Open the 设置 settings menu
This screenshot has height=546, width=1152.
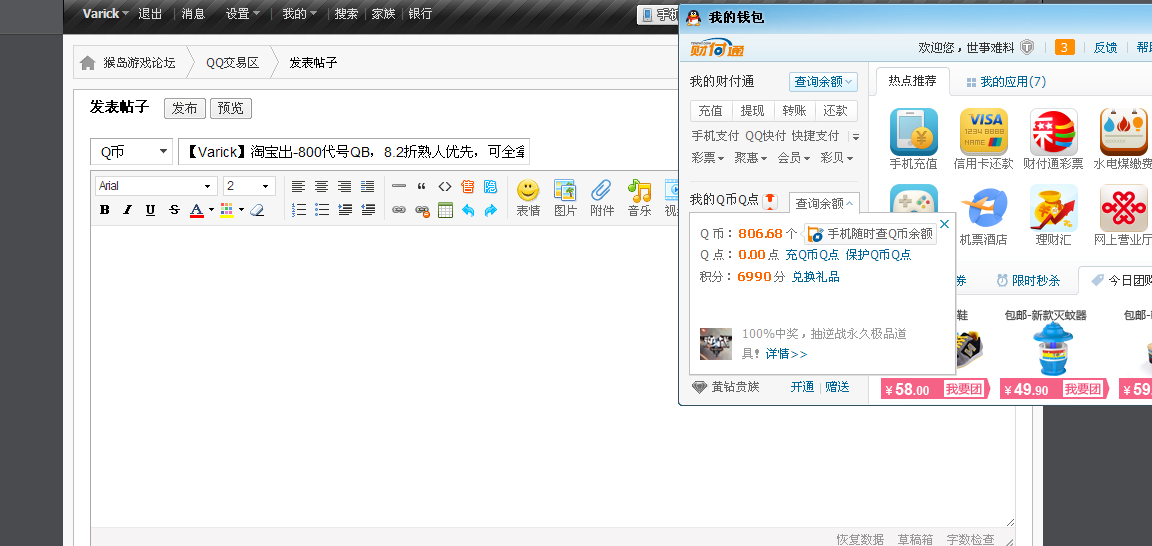pyautogui.click(x=242, y=13)
